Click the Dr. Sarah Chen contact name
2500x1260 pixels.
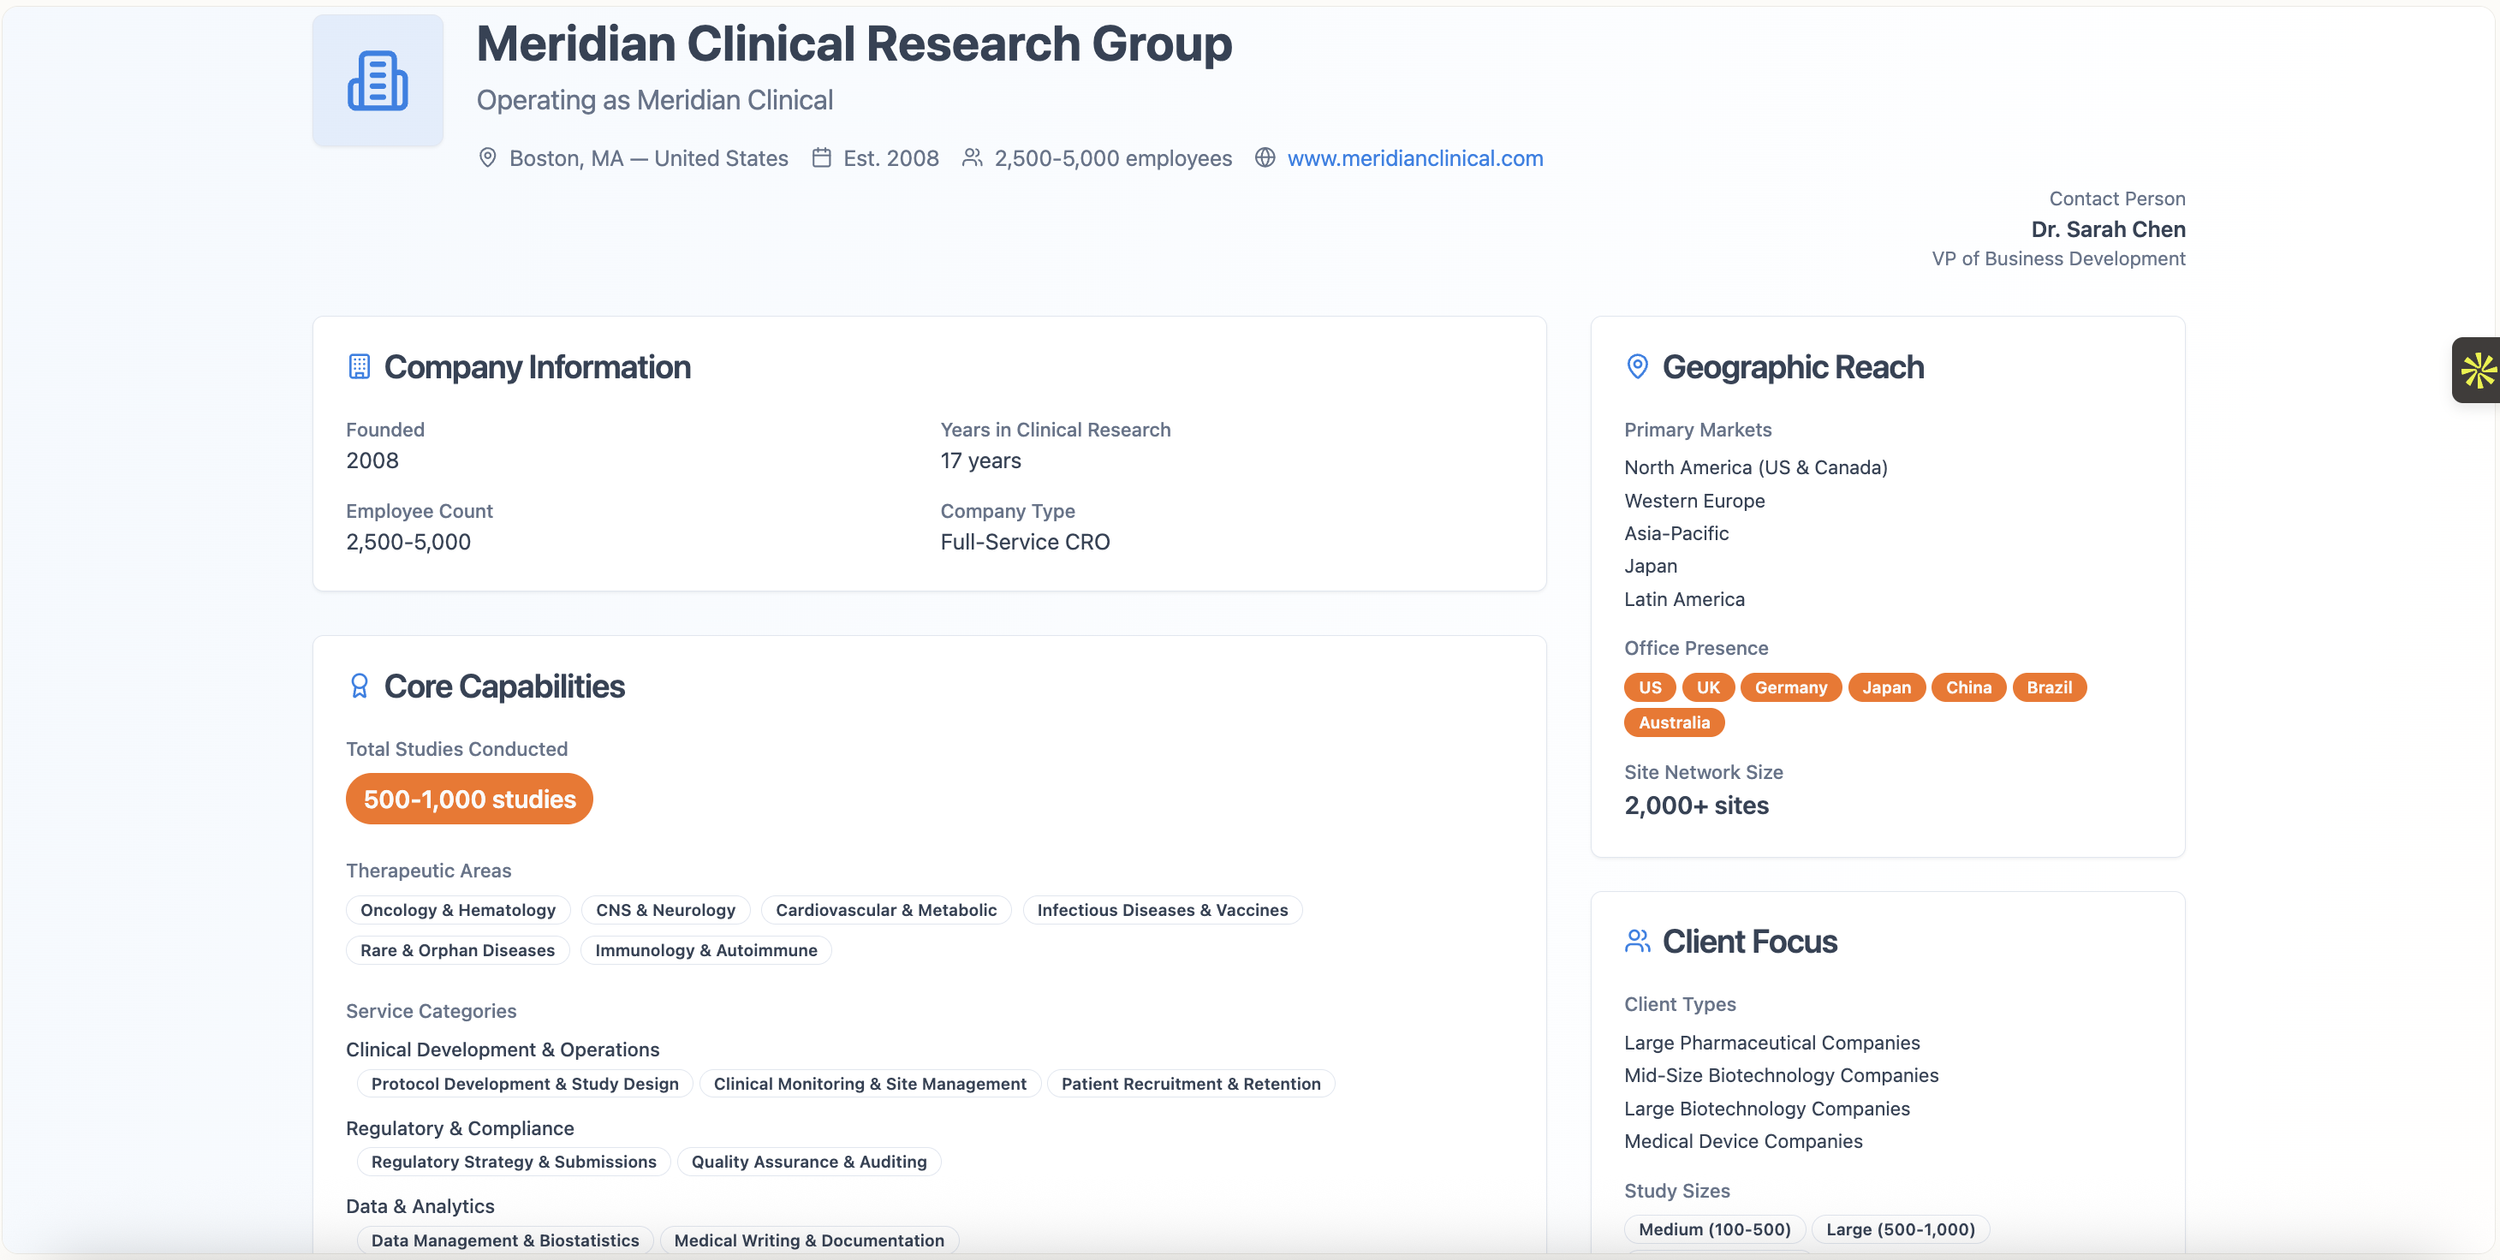pos(2108,229)
